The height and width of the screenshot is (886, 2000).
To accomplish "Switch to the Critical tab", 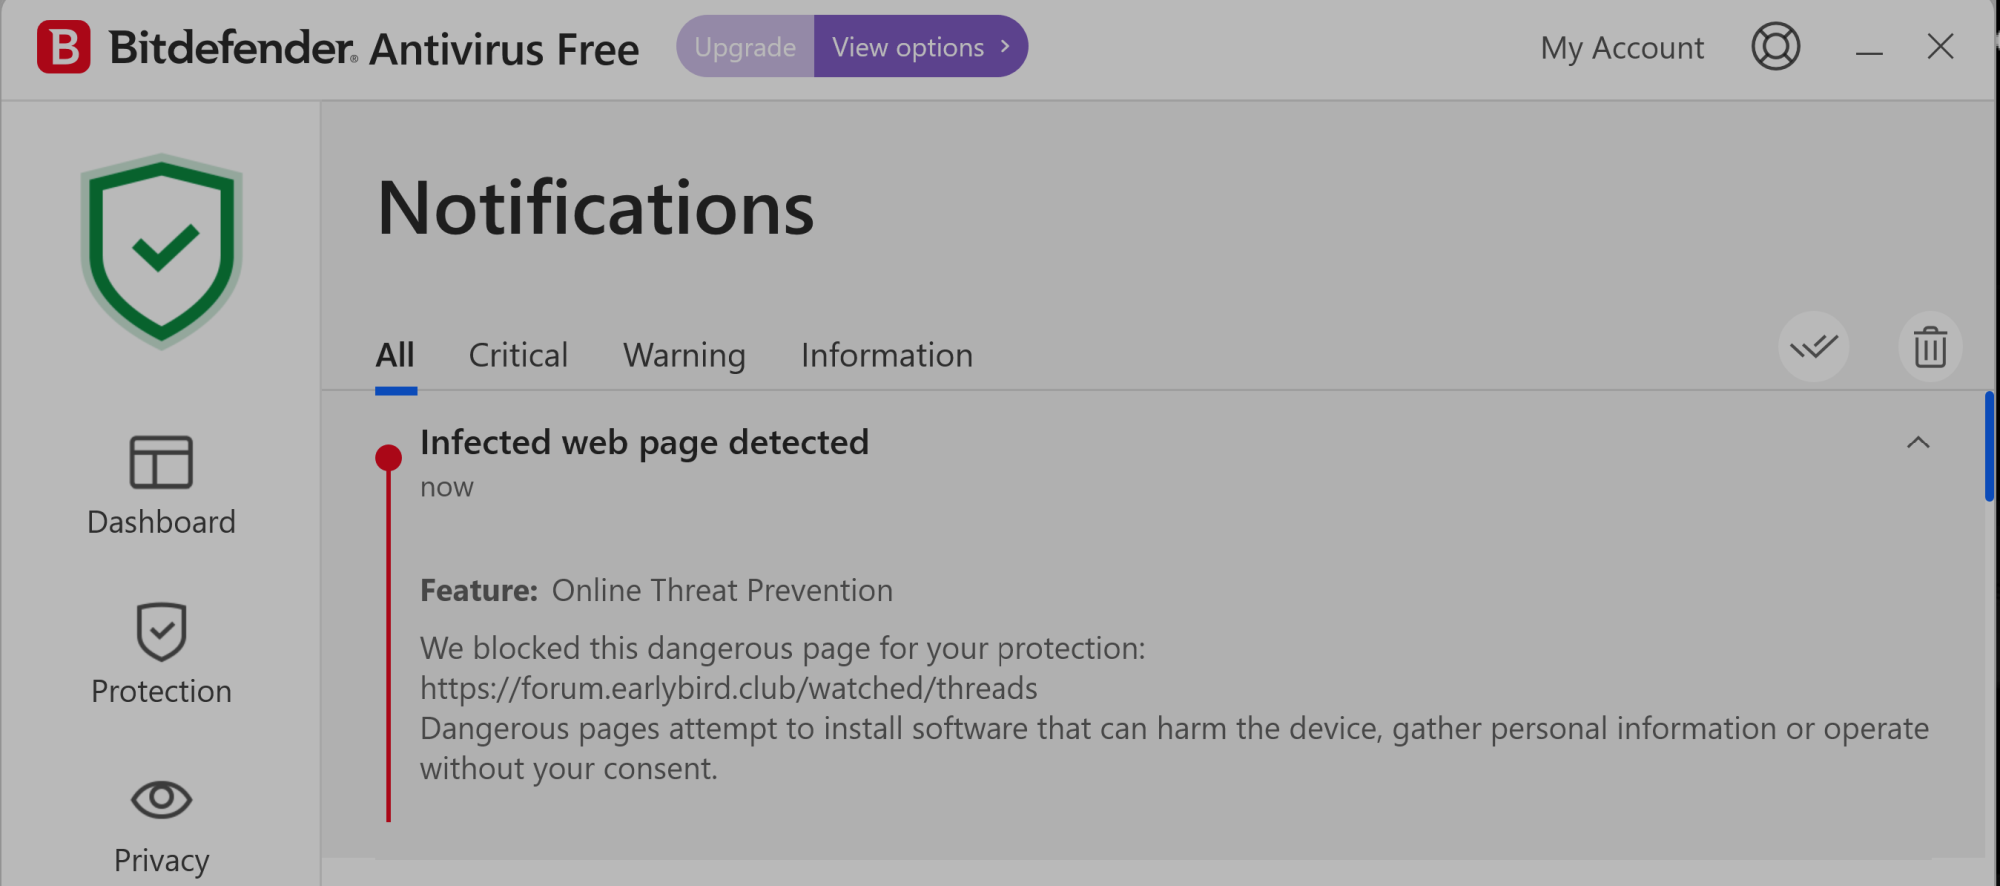I will (518, 355).
